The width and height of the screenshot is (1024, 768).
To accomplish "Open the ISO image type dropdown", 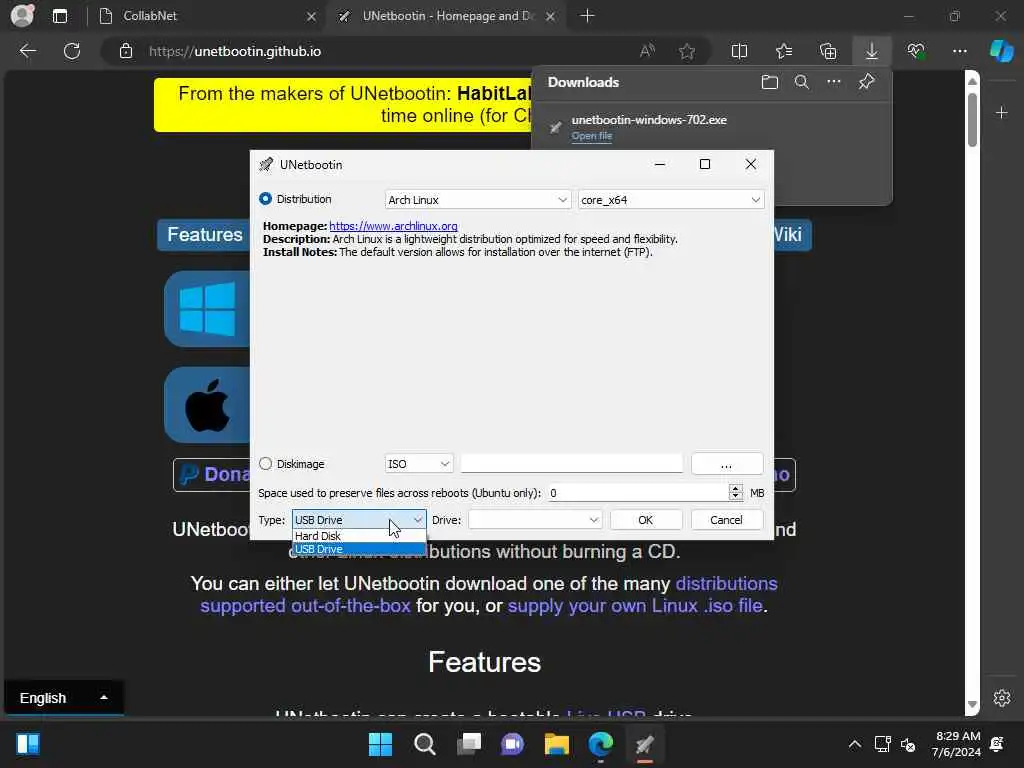I will [x=419, y=464].
